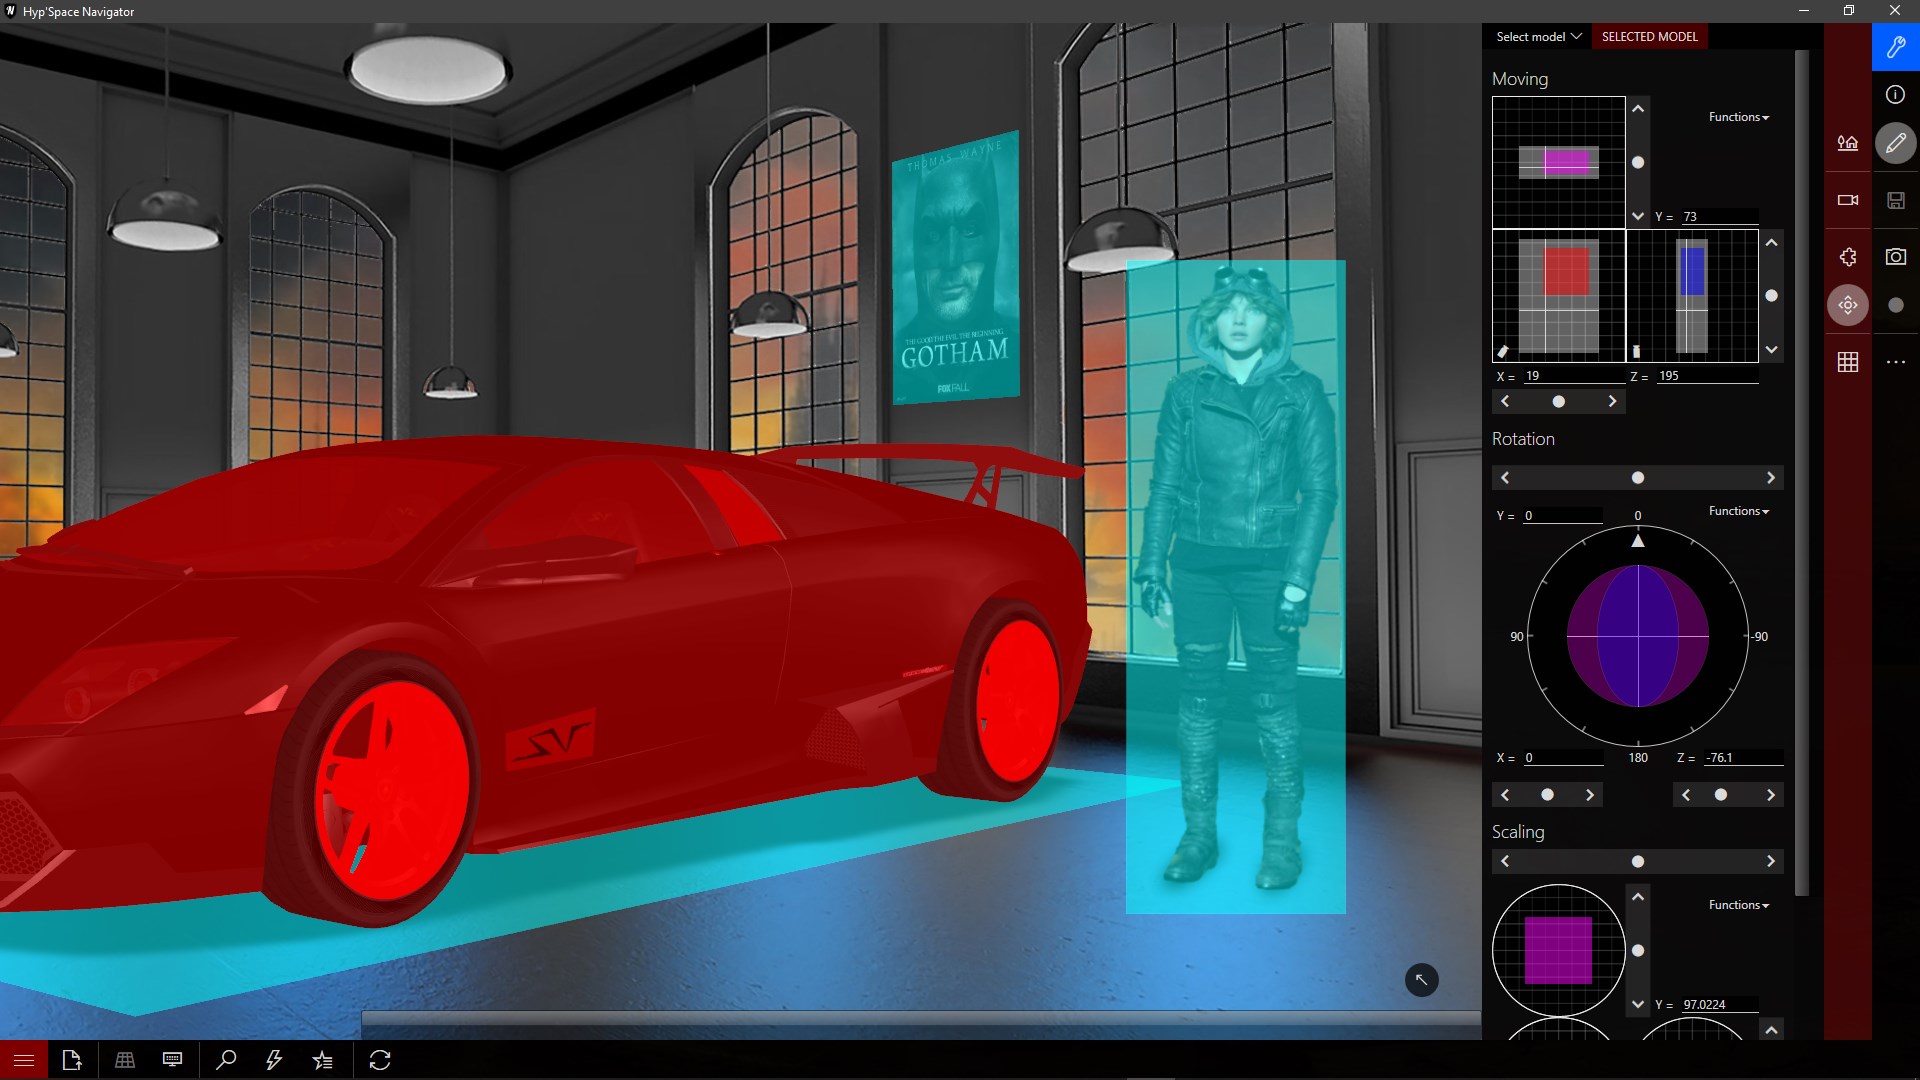Click the puzzle piece icon
The image size is (1920, 1080).
(x=1847, y=257)
